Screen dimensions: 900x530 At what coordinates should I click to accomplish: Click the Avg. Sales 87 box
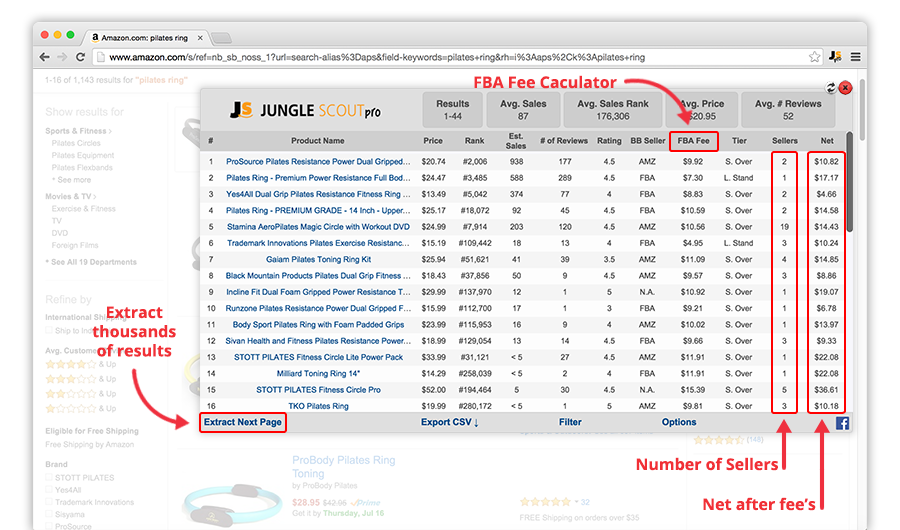pyautogui.click(x=523, y=110)
